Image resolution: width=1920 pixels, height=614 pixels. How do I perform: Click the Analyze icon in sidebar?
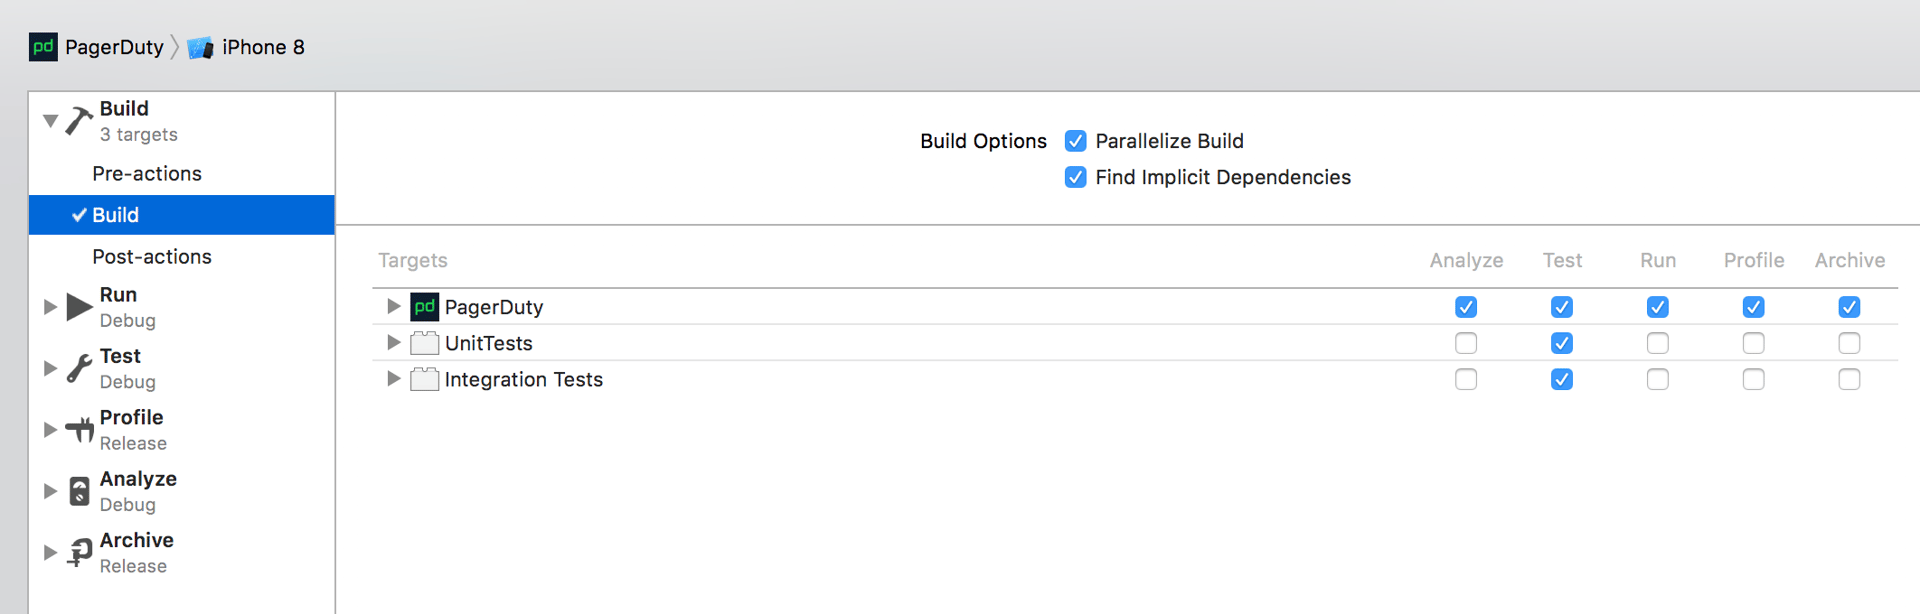79,491
